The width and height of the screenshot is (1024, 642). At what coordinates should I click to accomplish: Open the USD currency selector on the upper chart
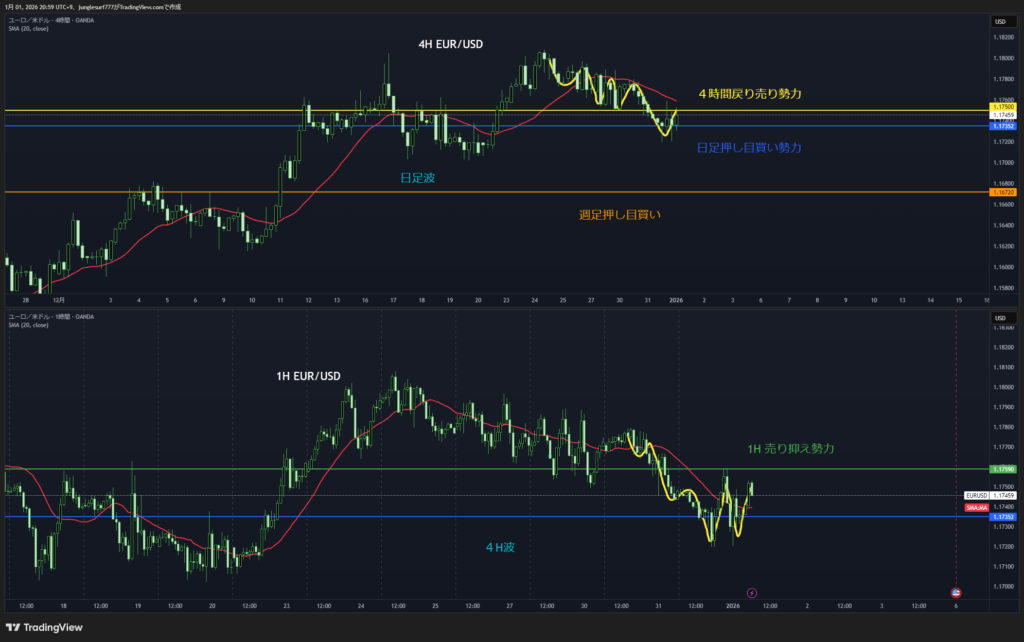(x=1000, y=21)
